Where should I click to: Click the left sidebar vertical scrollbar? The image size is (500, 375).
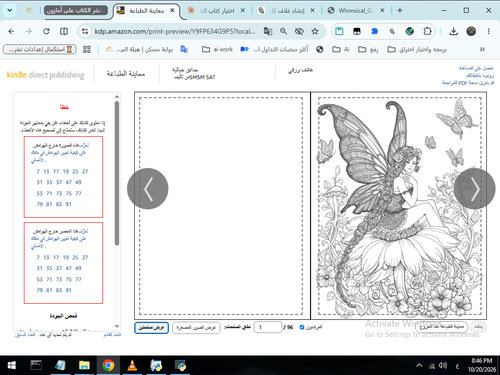[117, 173]
